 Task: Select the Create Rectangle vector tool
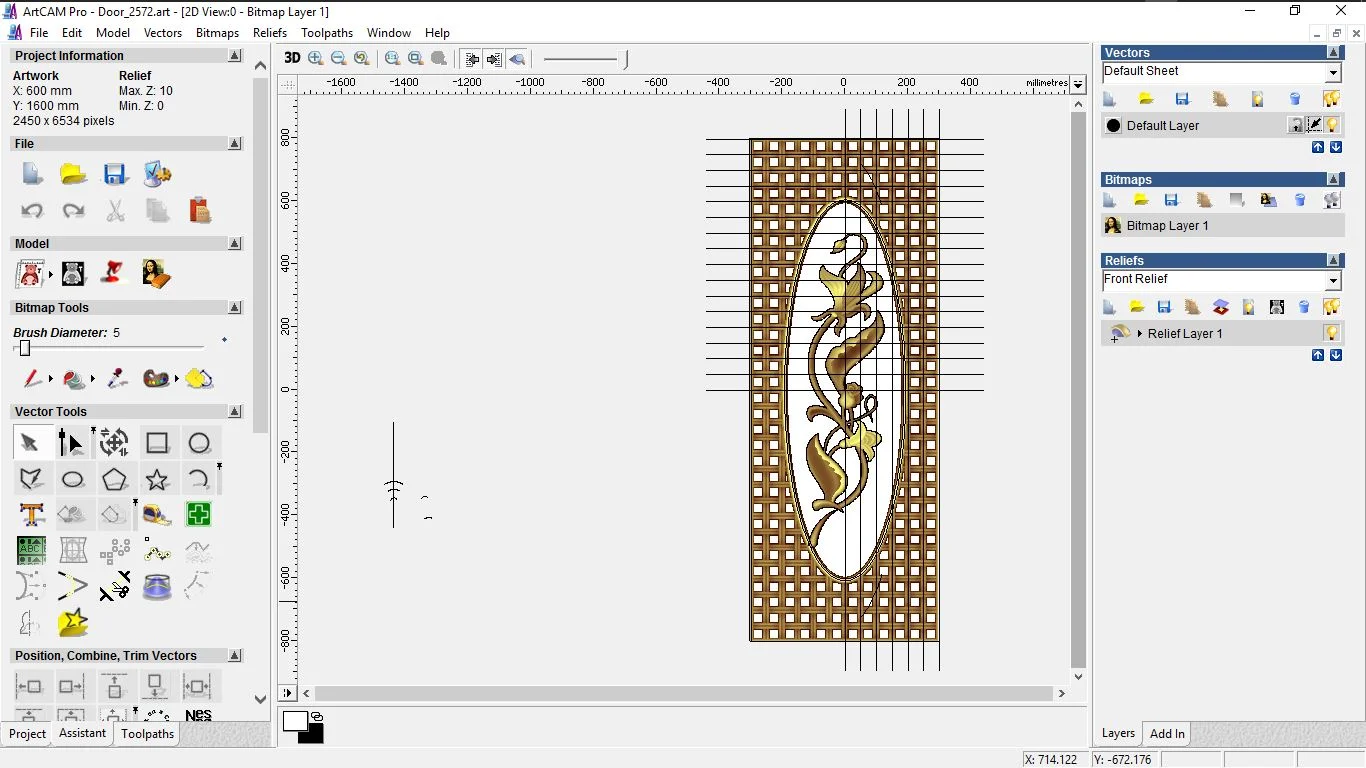pos(157,443)
